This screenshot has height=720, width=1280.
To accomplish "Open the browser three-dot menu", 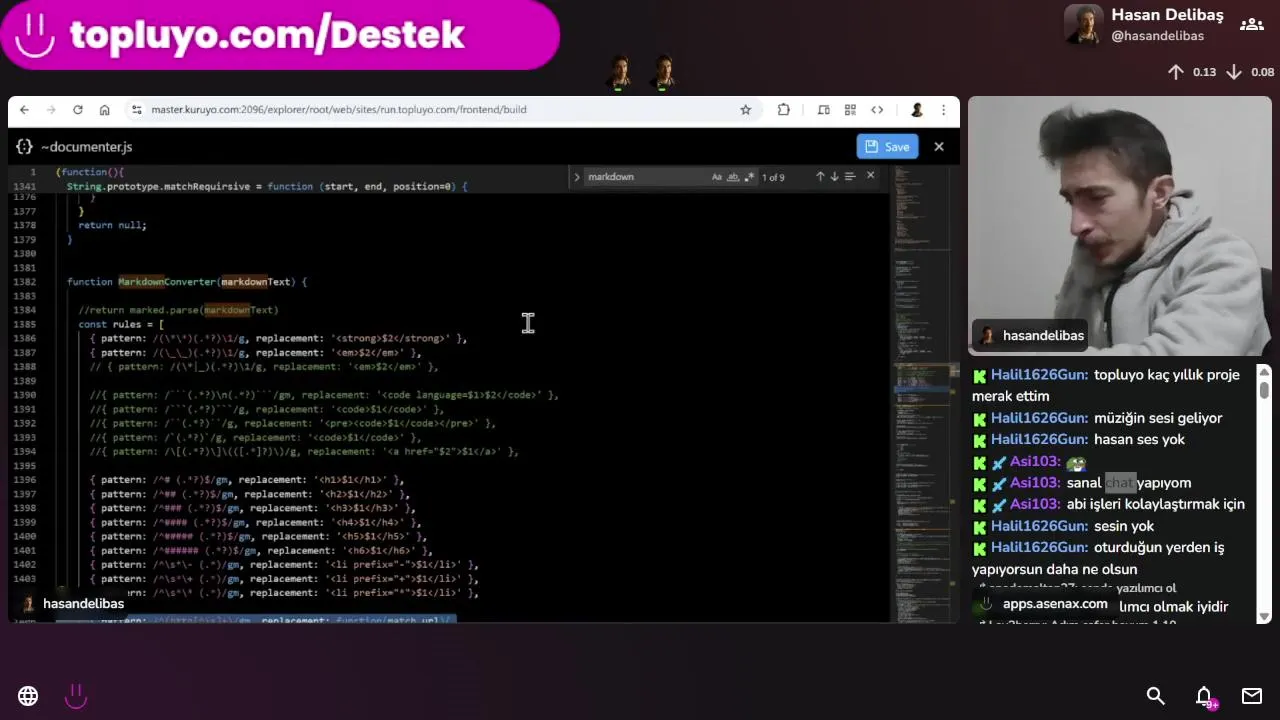I will [943, 110].
